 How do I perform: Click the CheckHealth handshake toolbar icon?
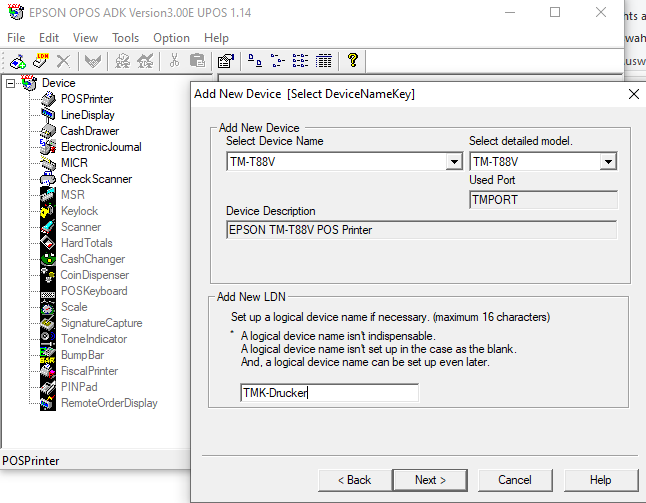point(93,61)
